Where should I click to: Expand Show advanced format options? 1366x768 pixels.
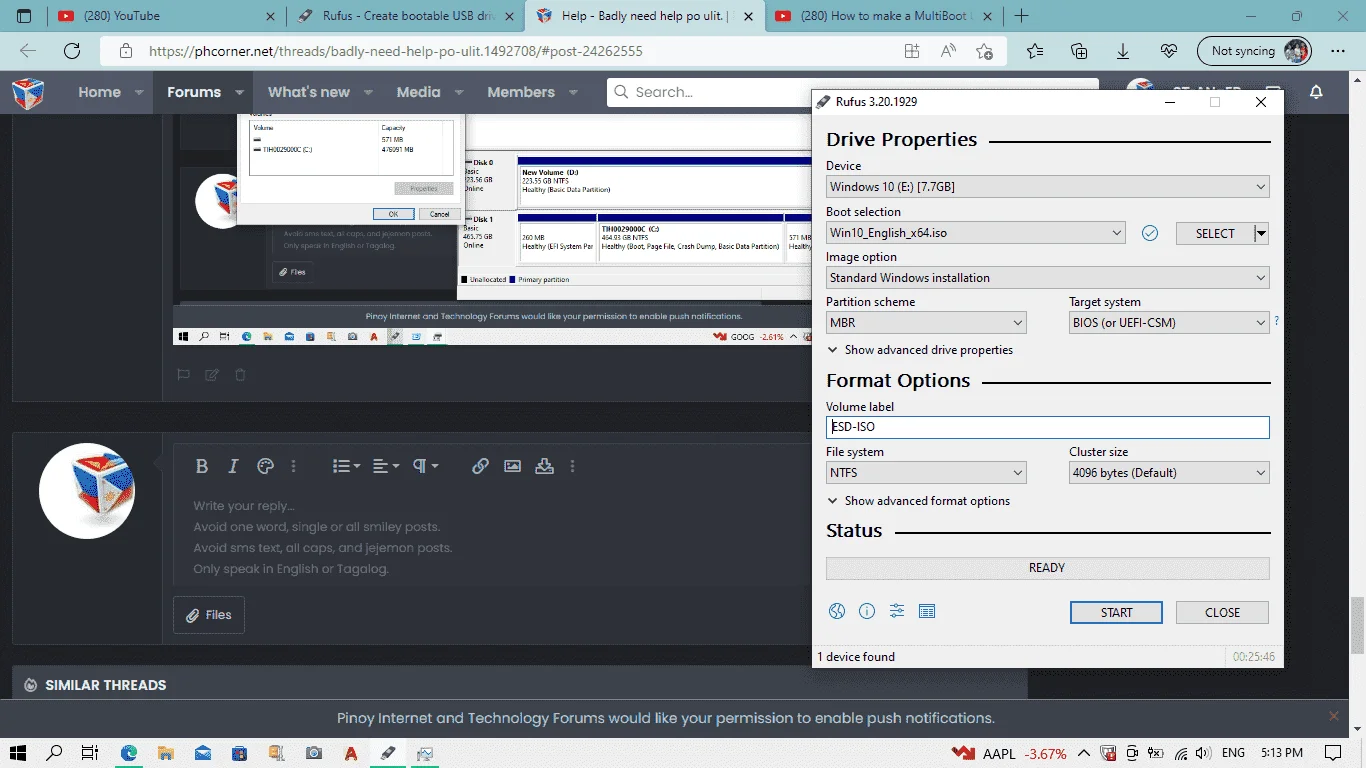[x=919, y=501]
